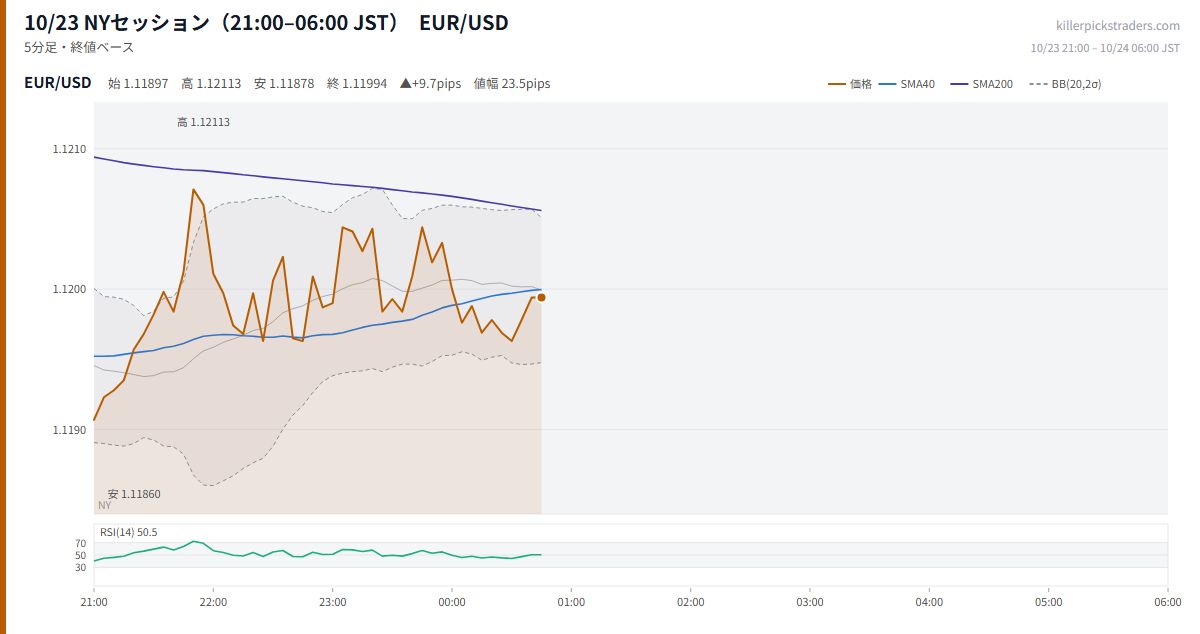The width and height of the screenshot is (1200, 634).
Task: Click the 値幅 23.5pips range value
Action: [x=512, y=84]
